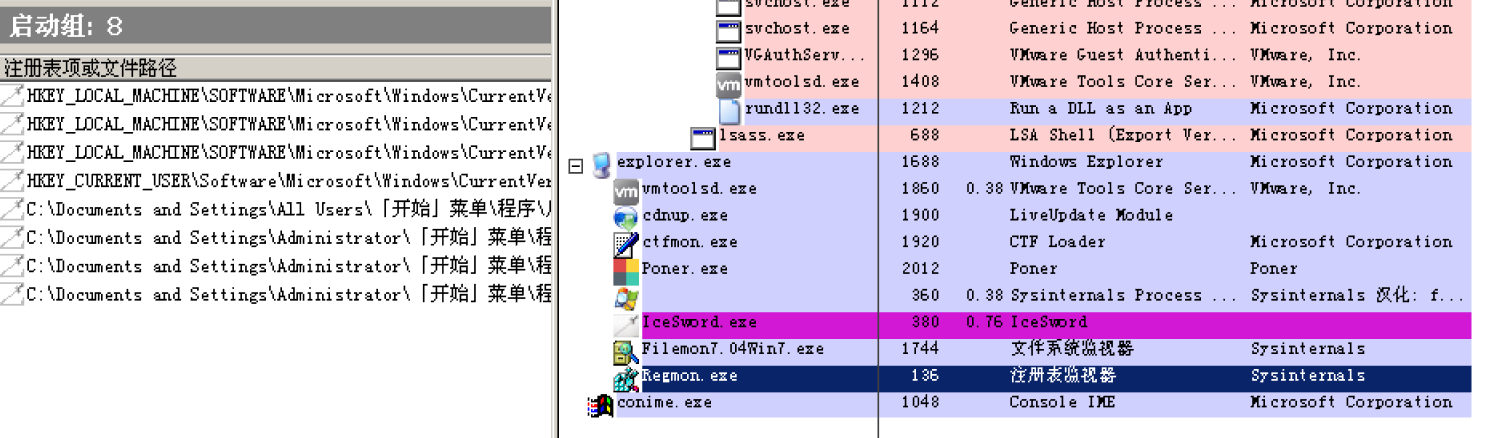Image resolution: width=1506 pixels, height=438 pixels.
Task: Click the IceSword.exe sword icon
Action: coord(626,324)
